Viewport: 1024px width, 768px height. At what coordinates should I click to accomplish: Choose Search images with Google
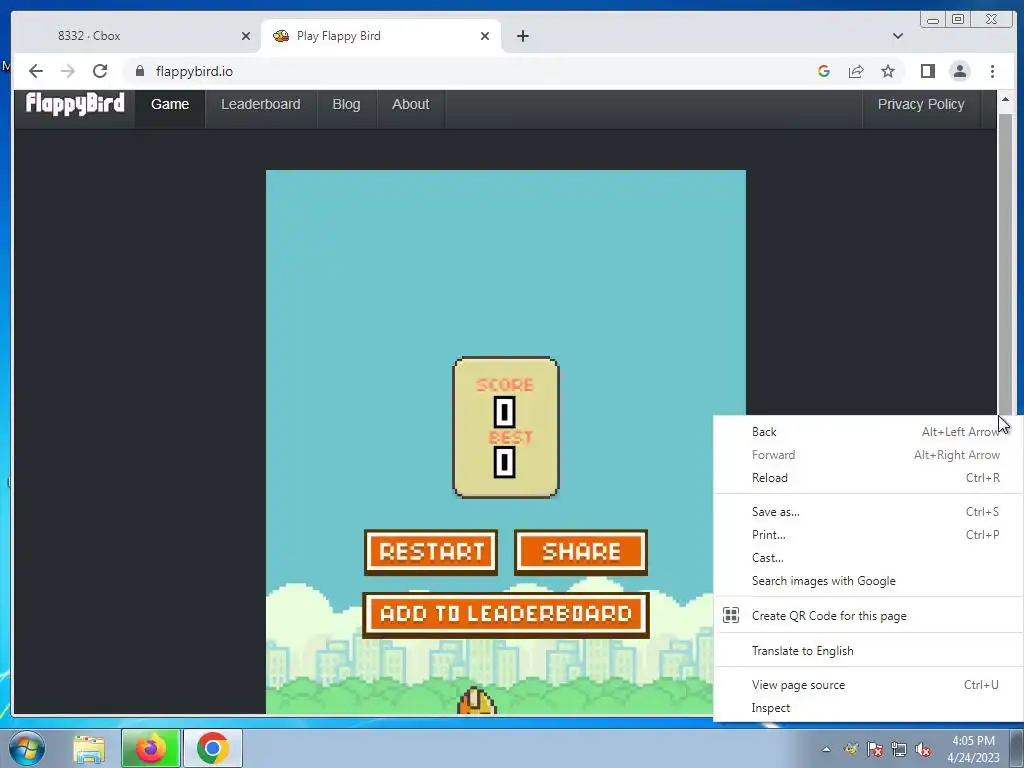pos(869,581)
